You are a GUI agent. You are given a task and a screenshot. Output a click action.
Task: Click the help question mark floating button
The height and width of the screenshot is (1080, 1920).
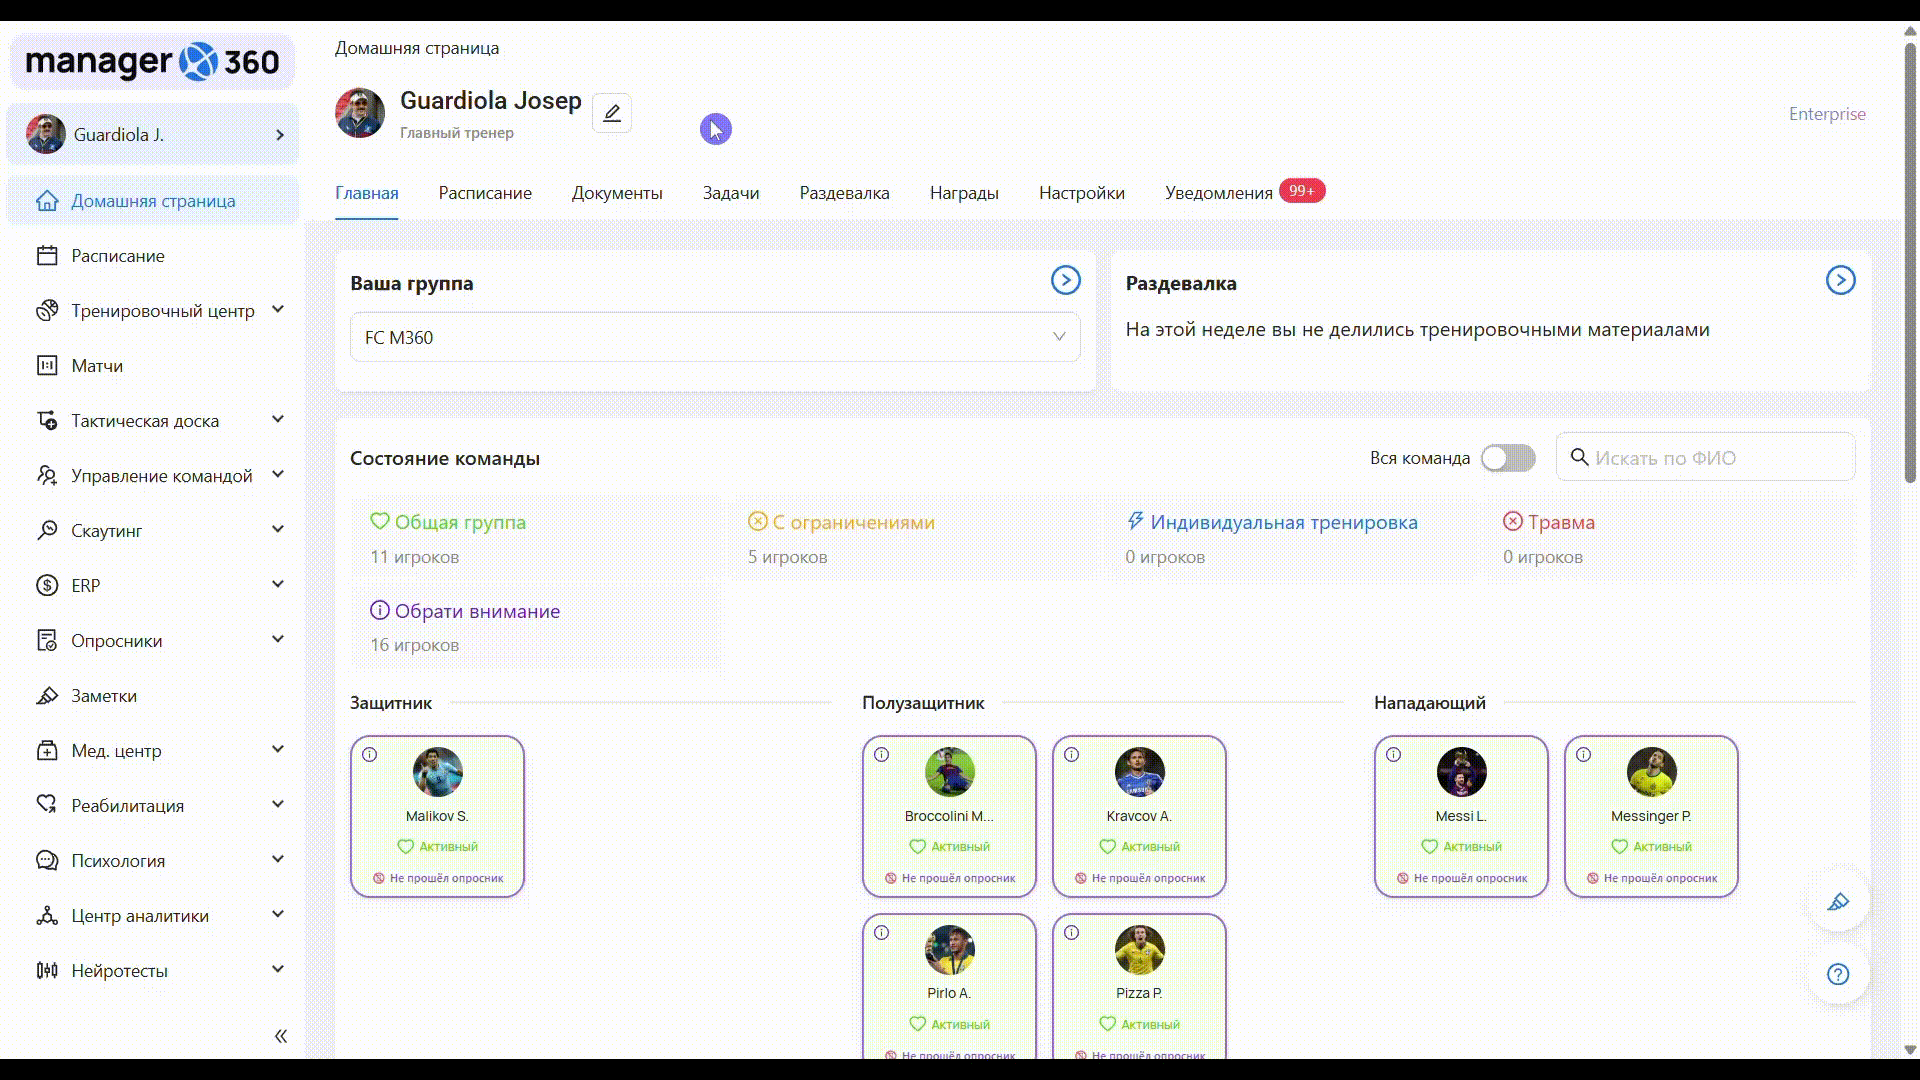(1838, 974)
